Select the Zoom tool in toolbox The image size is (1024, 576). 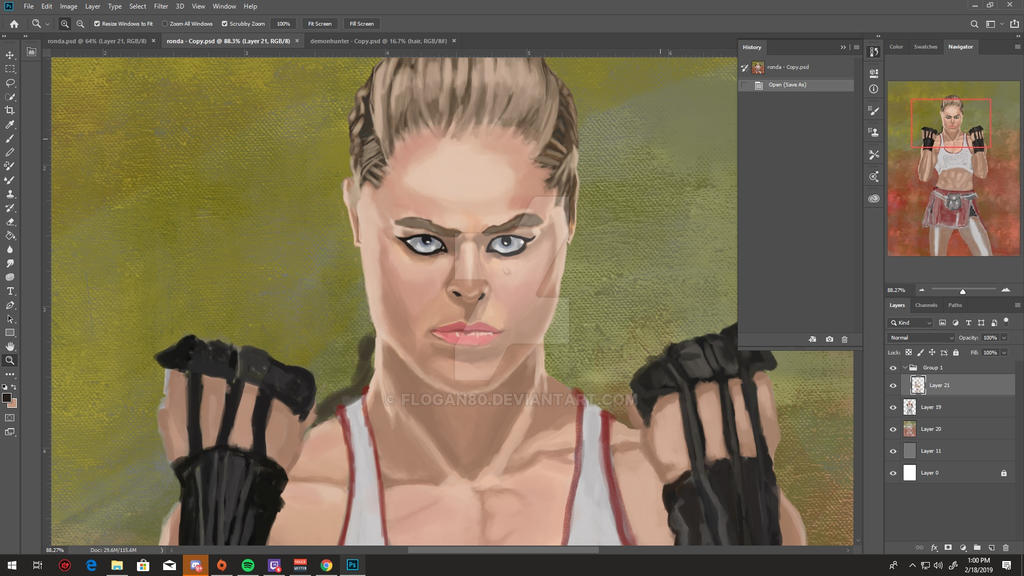coord(10,360)
